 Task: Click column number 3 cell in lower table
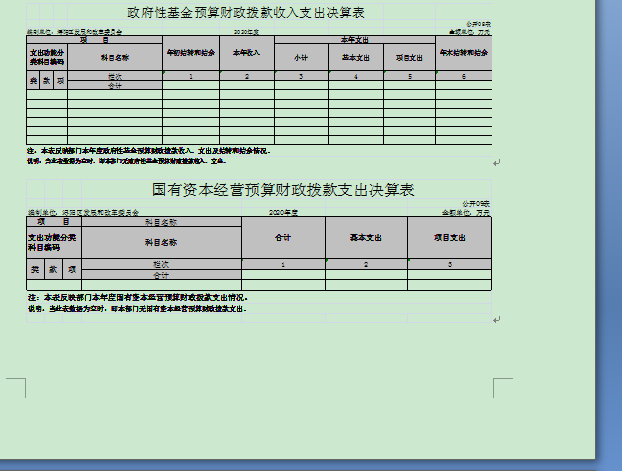(449, 264)
